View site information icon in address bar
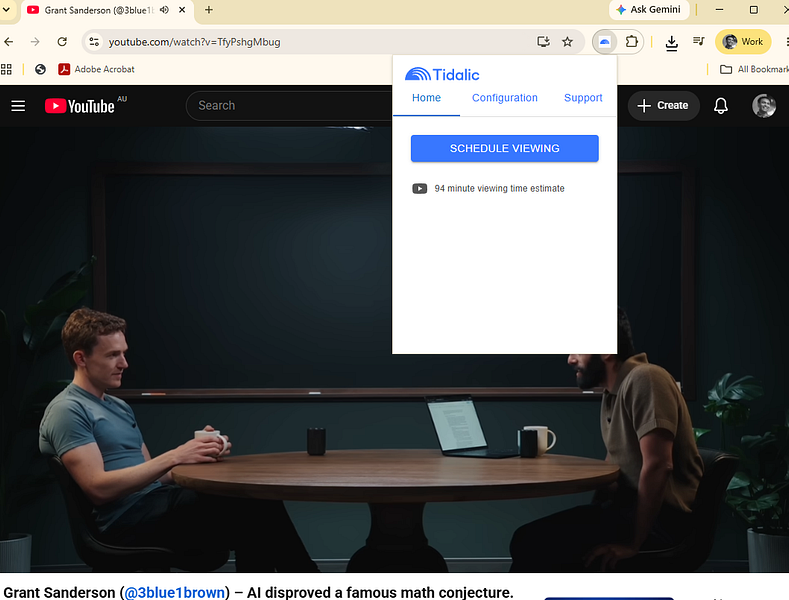Screen dimensions: 789x600 [x=94, y=42]
